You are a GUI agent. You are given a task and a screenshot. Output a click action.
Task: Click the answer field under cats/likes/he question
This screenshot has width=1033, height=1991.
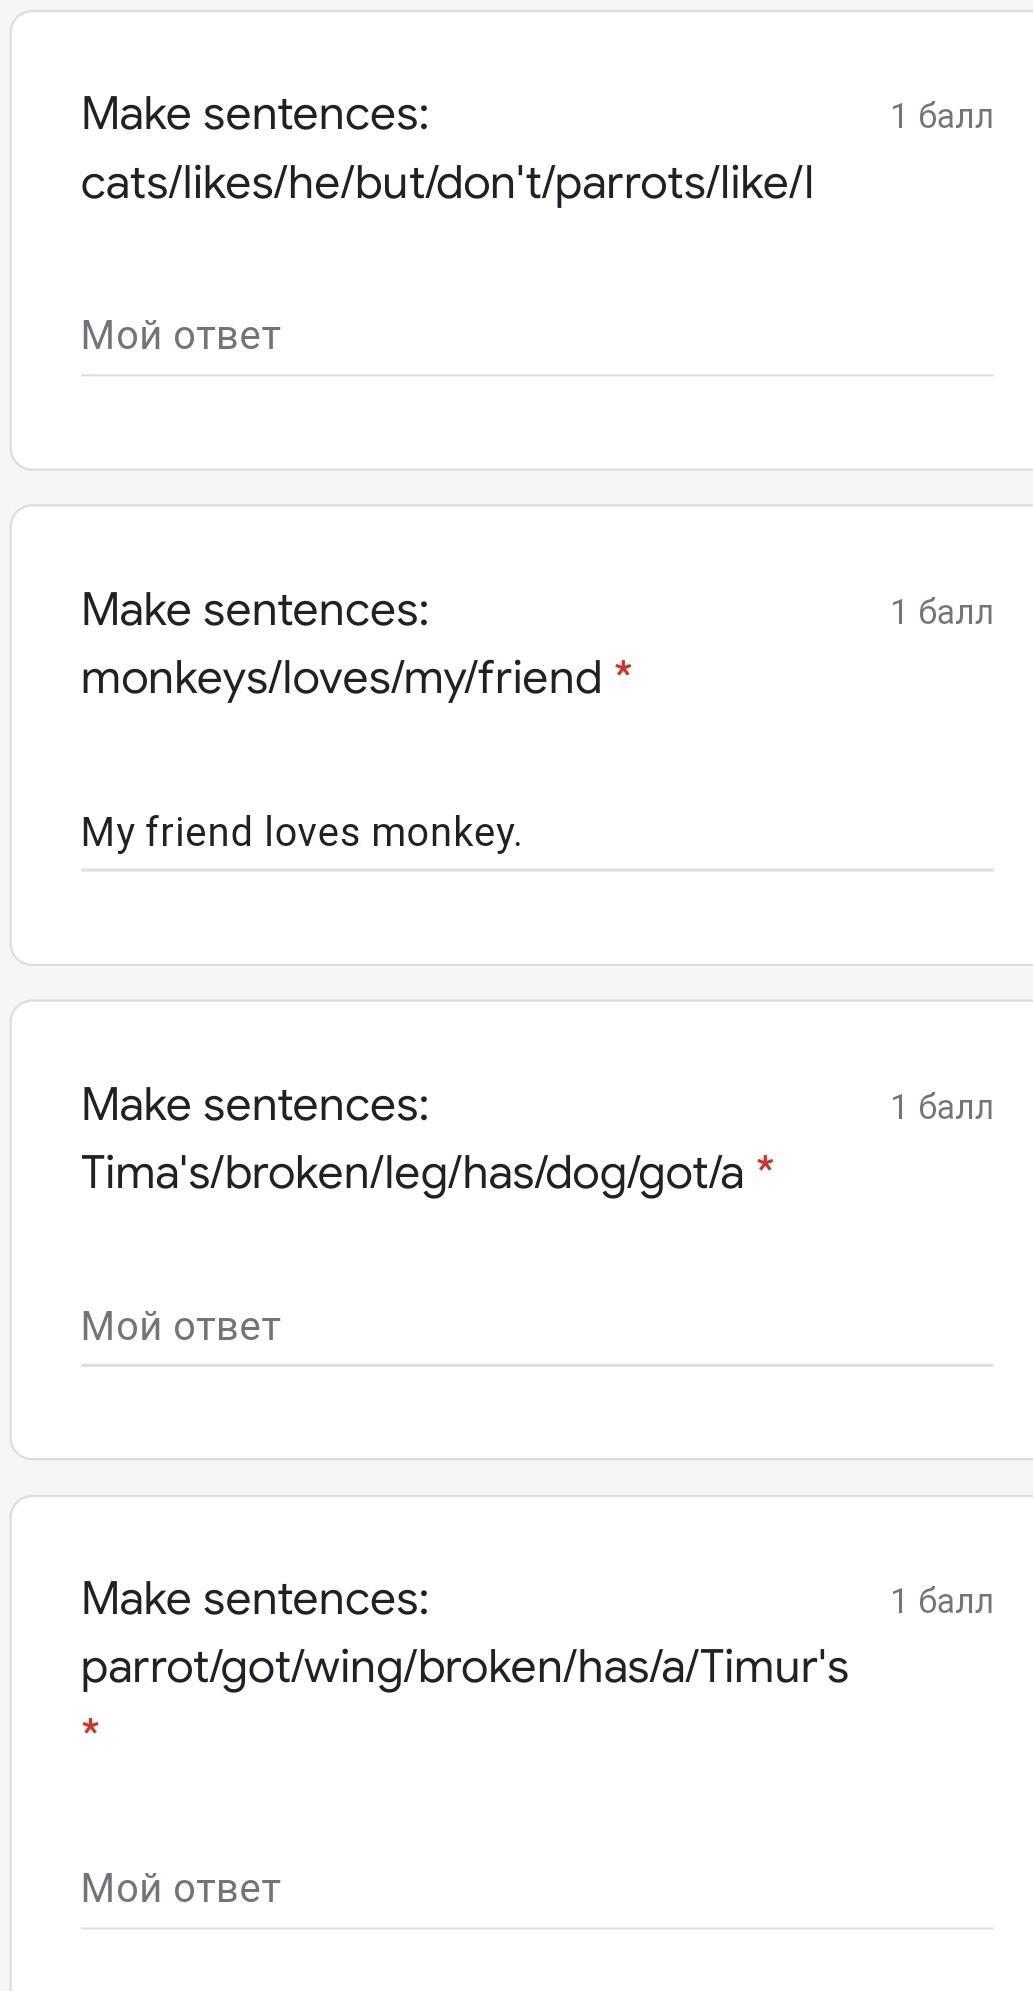(536, 337)
